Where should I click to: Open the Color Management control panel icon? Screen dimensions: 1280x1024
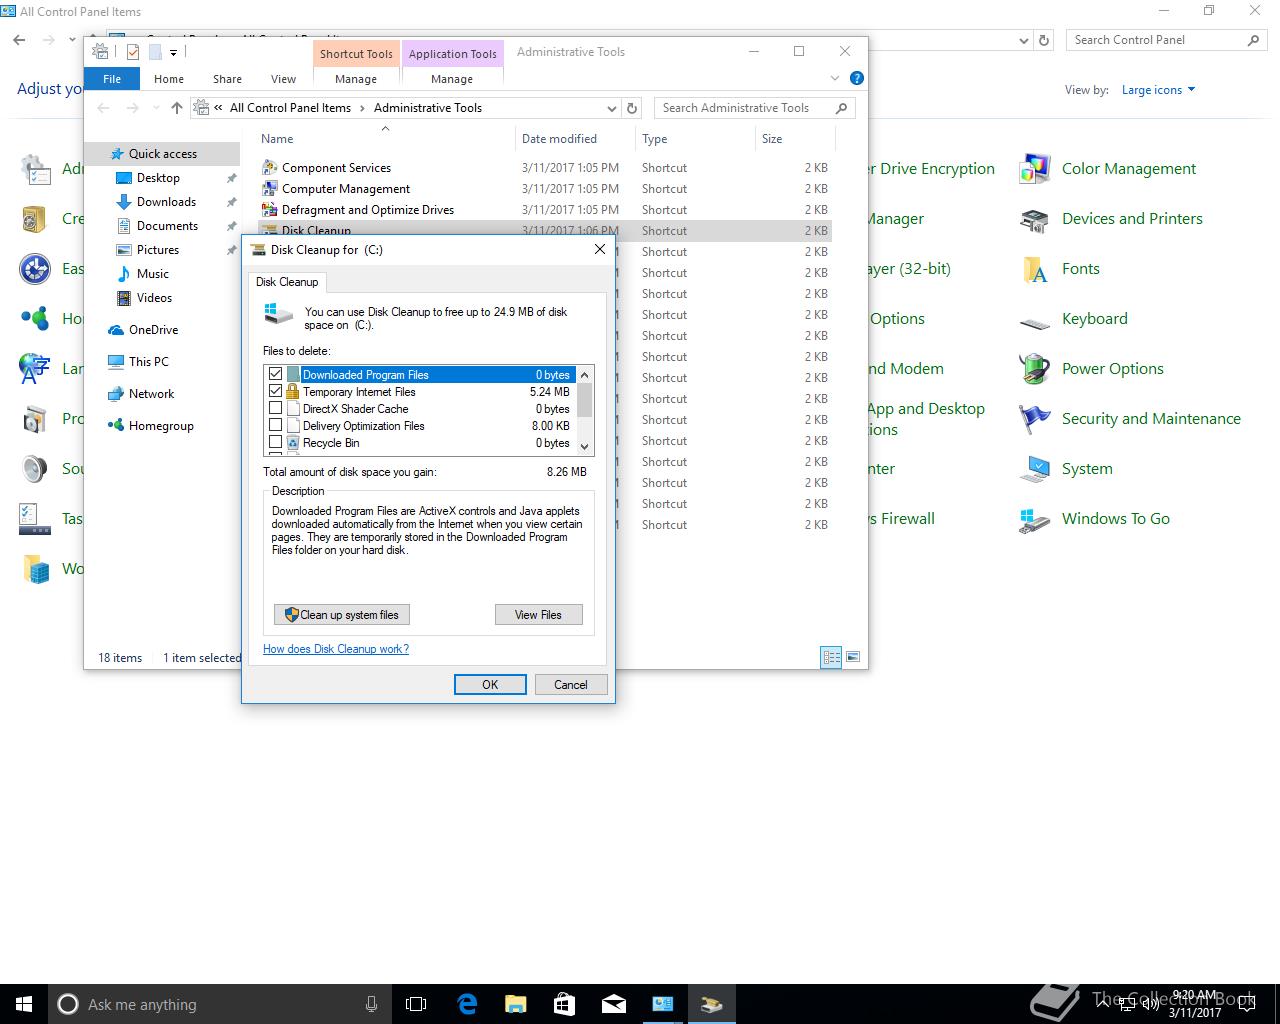coord(1035,169)
